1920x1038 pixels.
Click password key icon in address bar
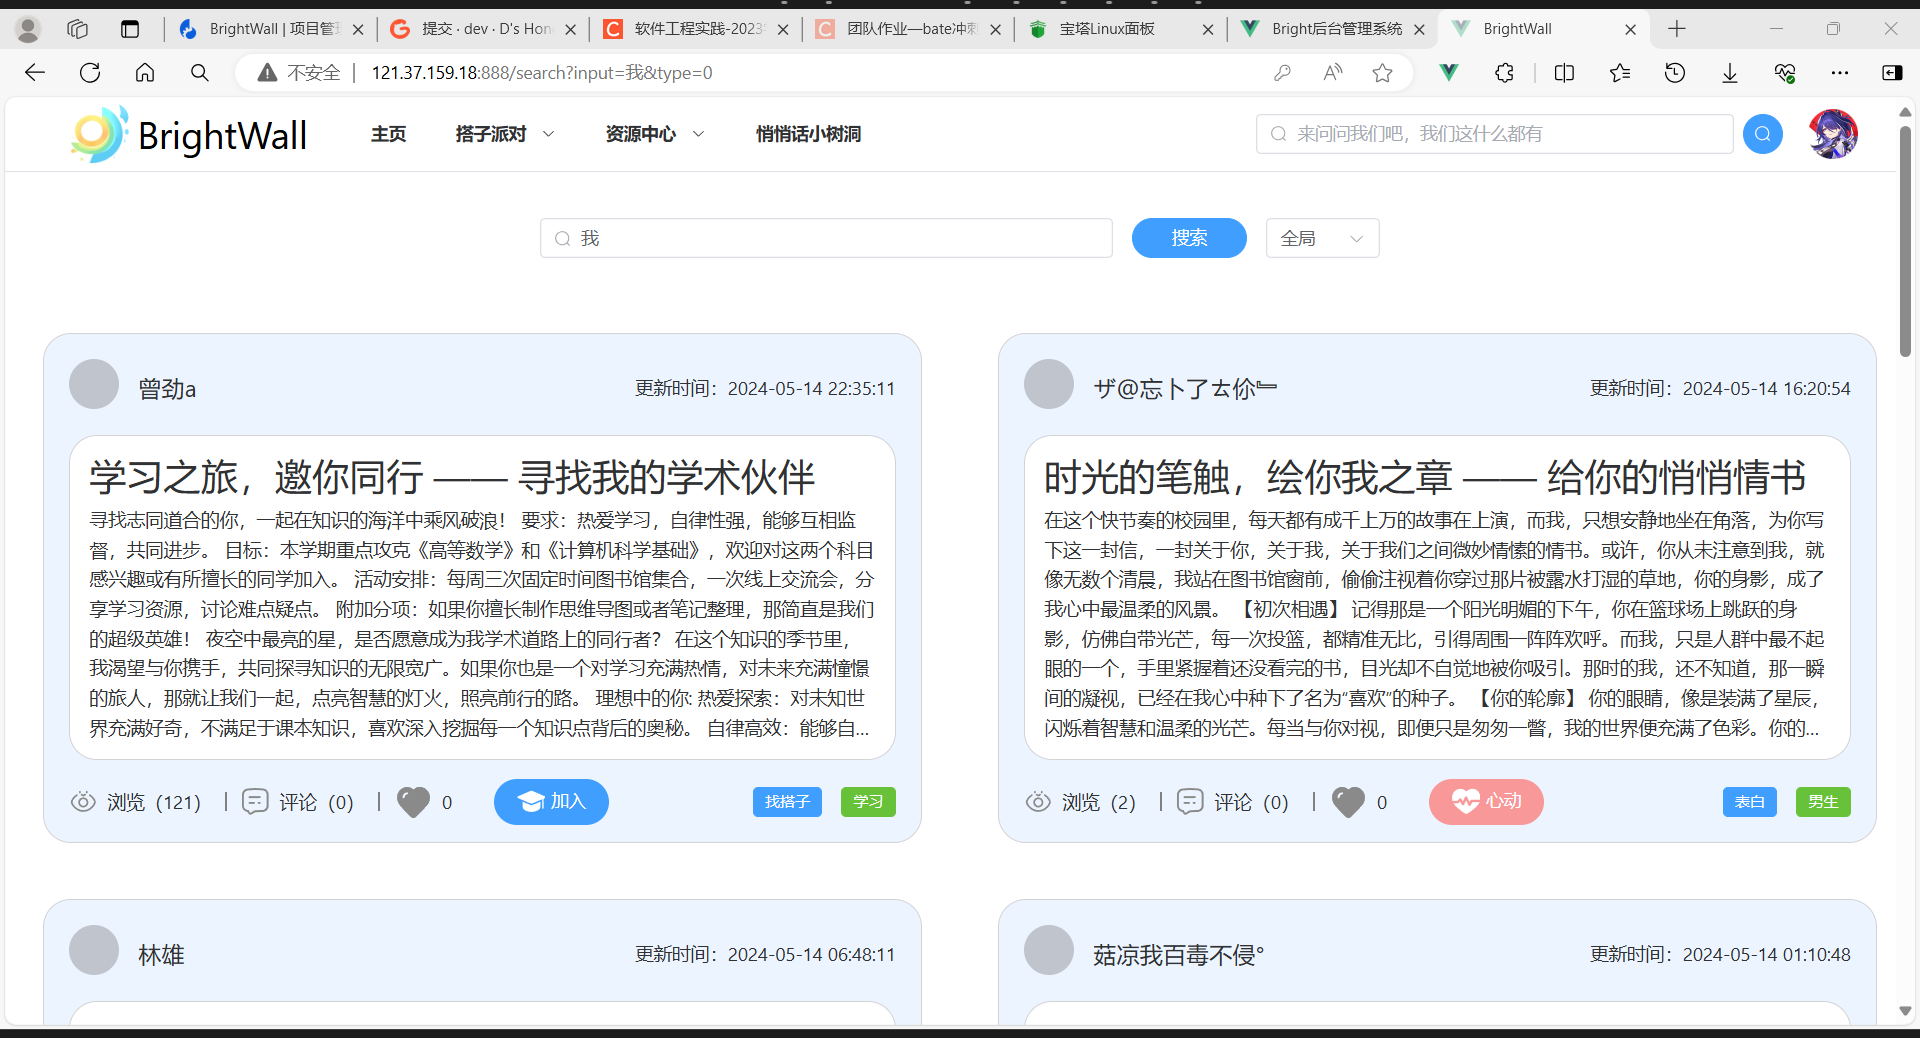pos(1282,72)
